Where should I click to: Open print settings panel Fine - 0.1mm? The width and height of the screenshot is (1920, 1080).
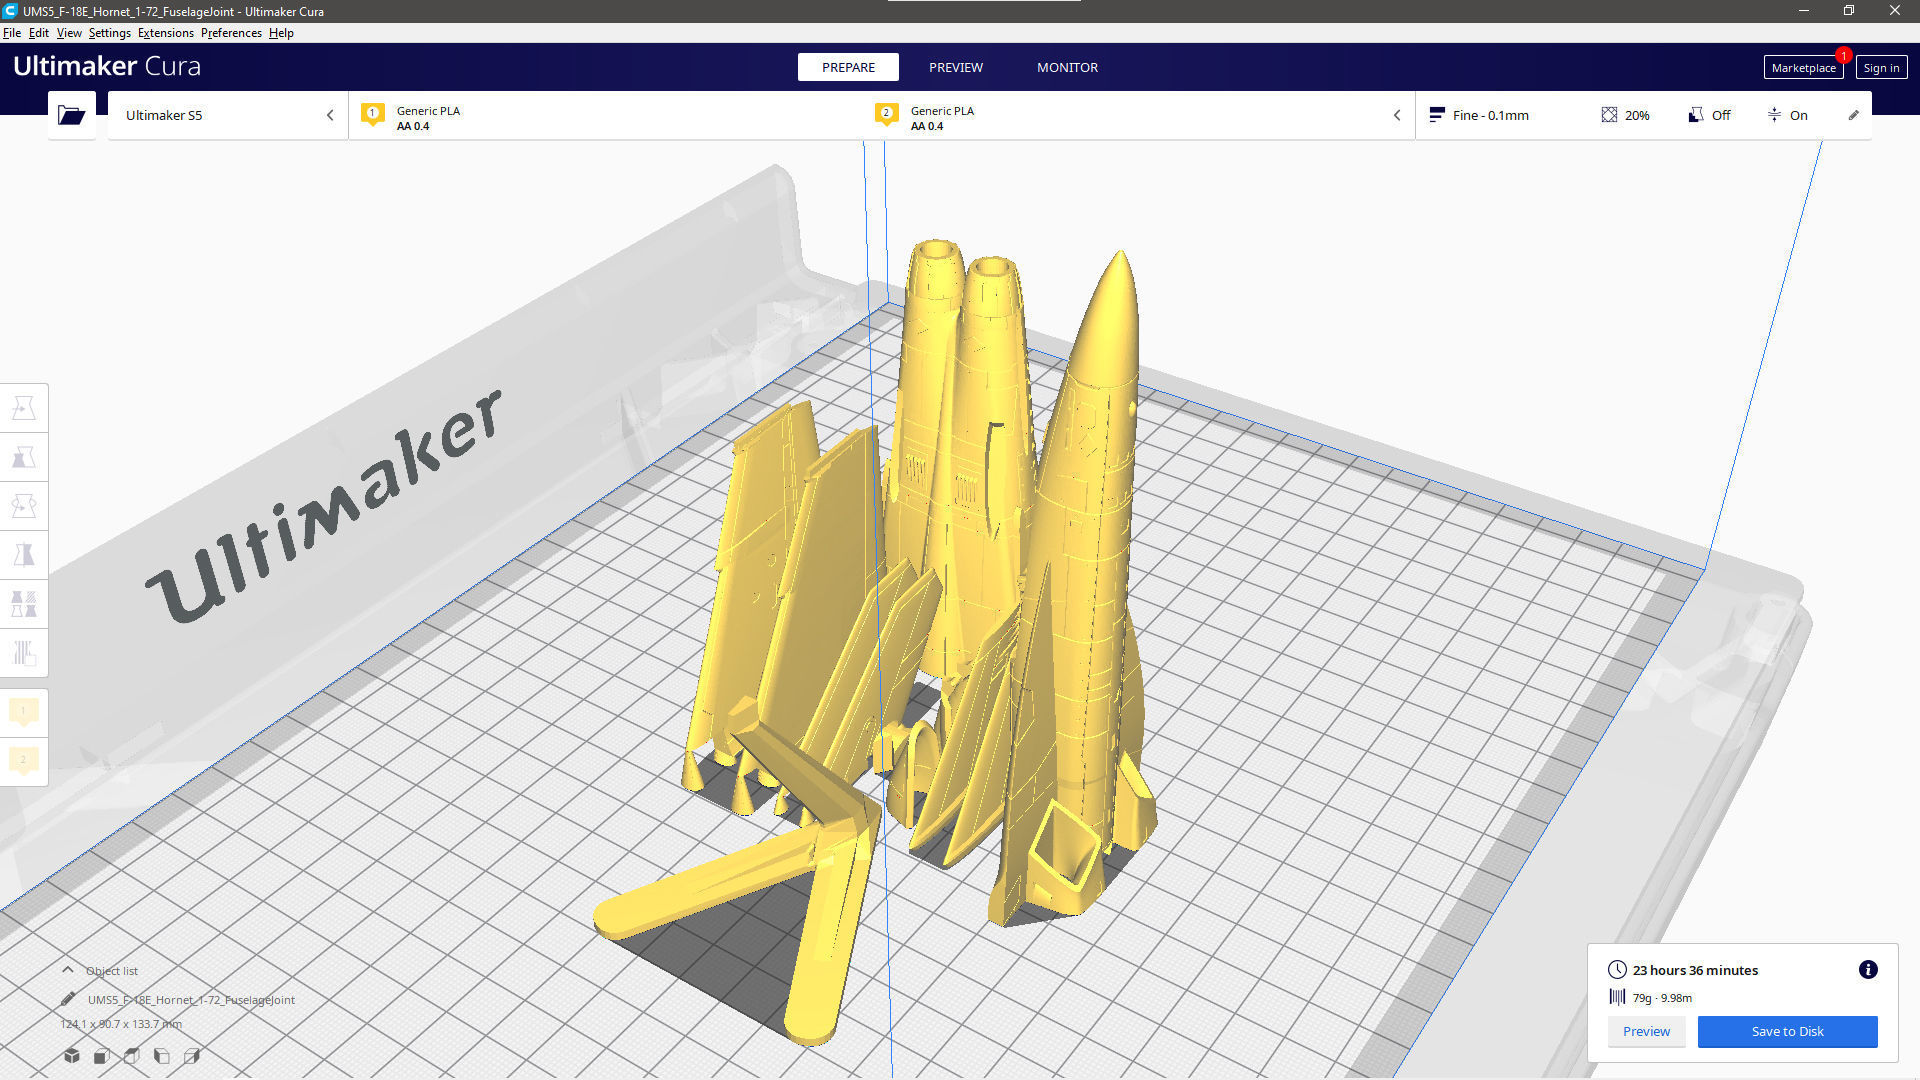1643,115
